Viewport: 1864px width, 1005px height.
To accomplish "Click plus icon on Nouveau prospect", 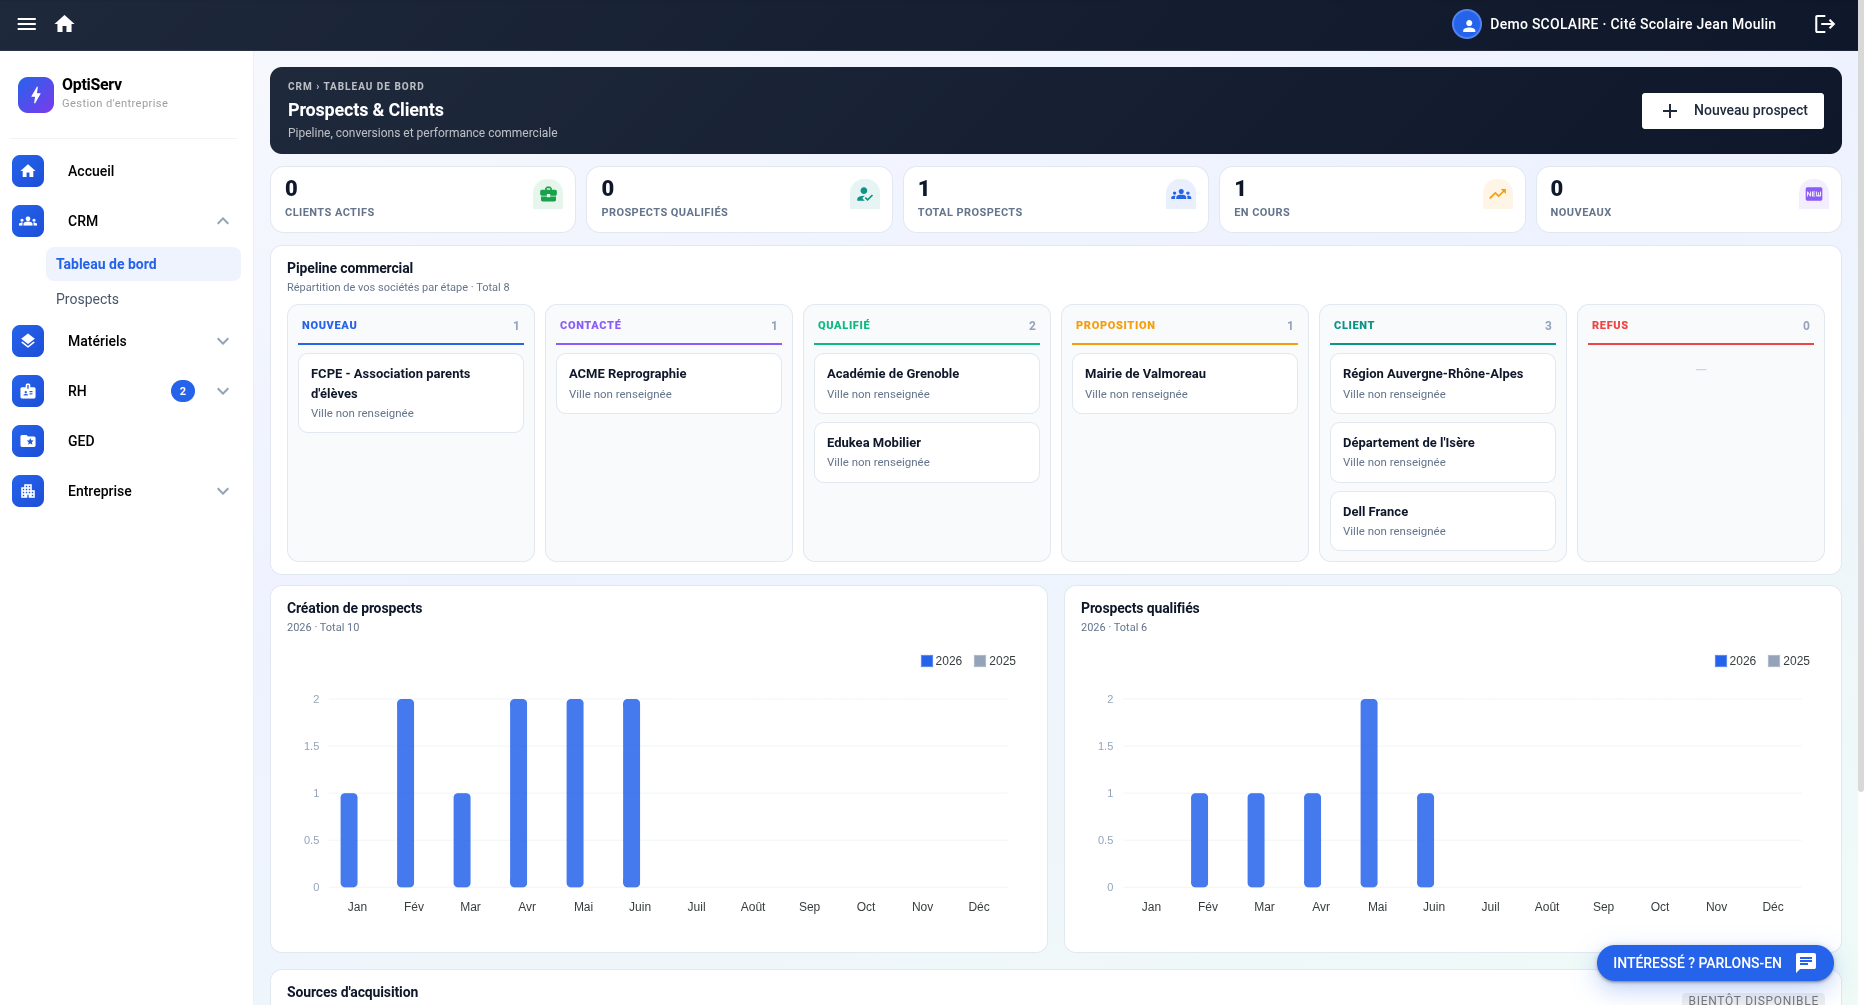I will click(x=1670, y=111).
